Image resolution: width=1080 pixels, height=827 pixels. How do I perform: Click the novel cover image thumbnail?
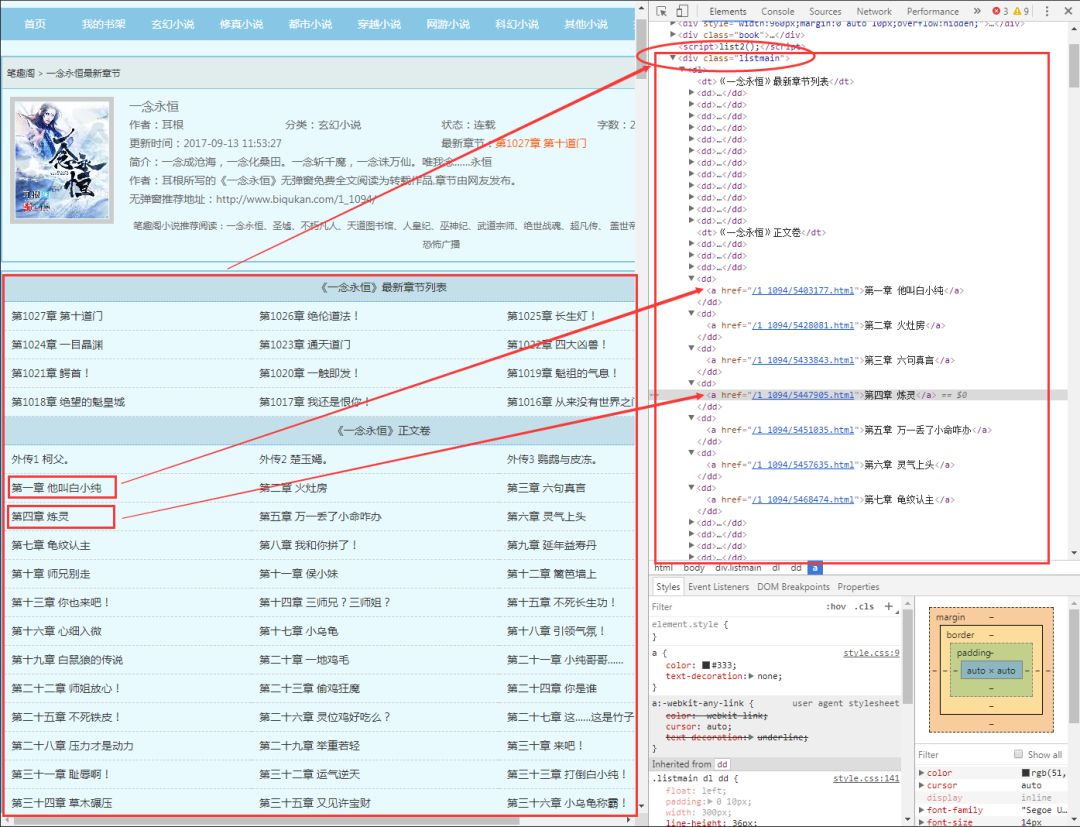pos(62,160)
